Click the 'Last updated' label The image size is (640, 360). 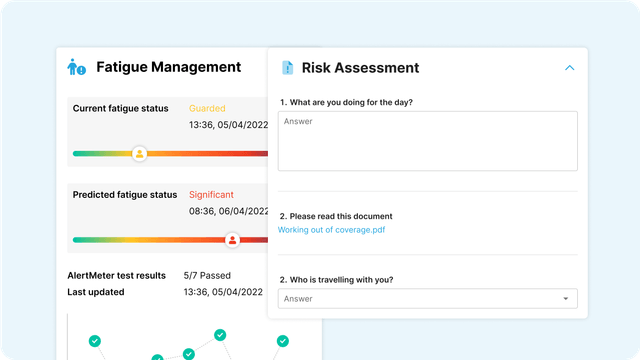(96, 292)
